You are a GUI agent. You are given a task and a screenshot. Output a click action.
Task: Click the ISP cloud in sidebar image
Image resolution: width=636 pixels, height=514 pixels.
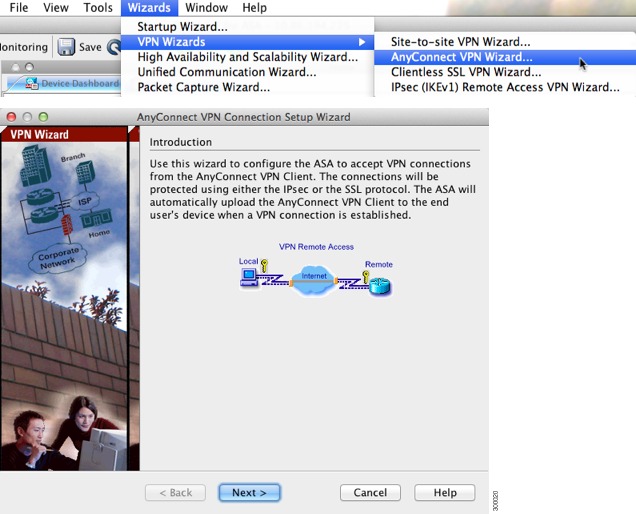[84, 201]
